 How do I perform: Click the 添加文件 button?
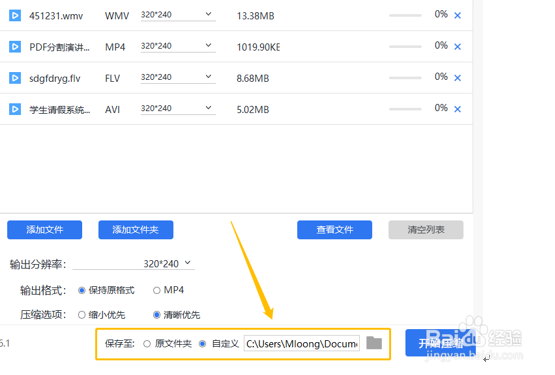click(45, 230)
